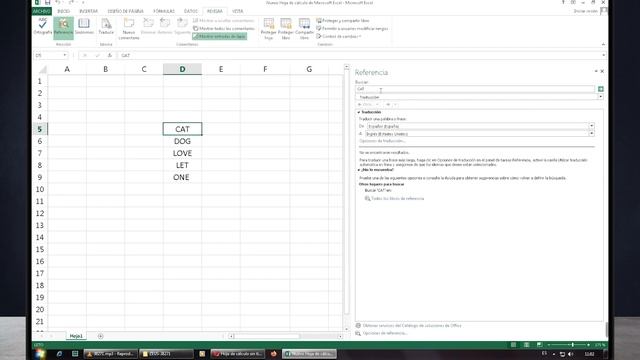Image resolution: width=640 pixels, height=360 pixels.
Task: Select cell containing LOVE
Action: [x=182, y=153]
